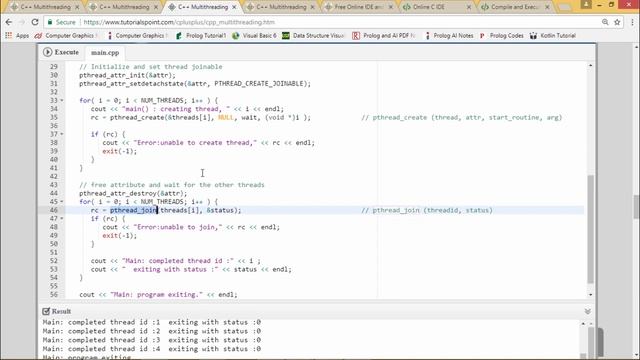The height and width of the screenshot is (360, 640).
Task: Click the pthread_attr_setdetachstate code line
Action: (x=195, y=84)
